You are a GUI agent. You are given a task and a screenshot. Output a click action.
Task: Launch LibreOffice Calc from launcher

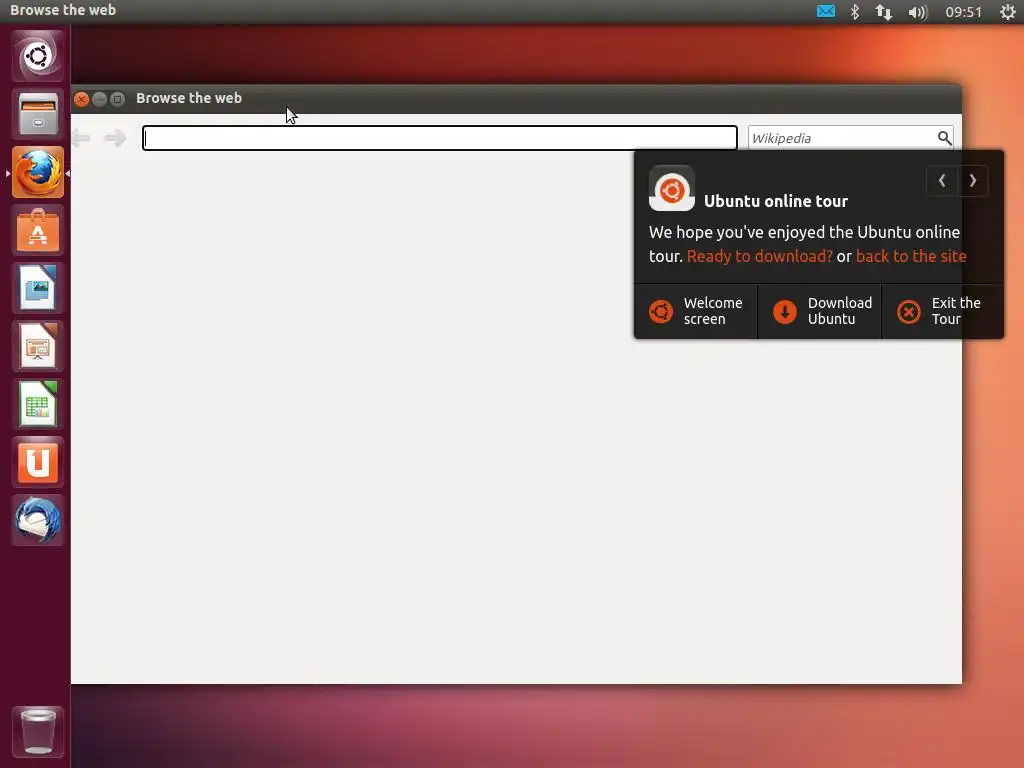pyautogui.click(x=38, y=404)
